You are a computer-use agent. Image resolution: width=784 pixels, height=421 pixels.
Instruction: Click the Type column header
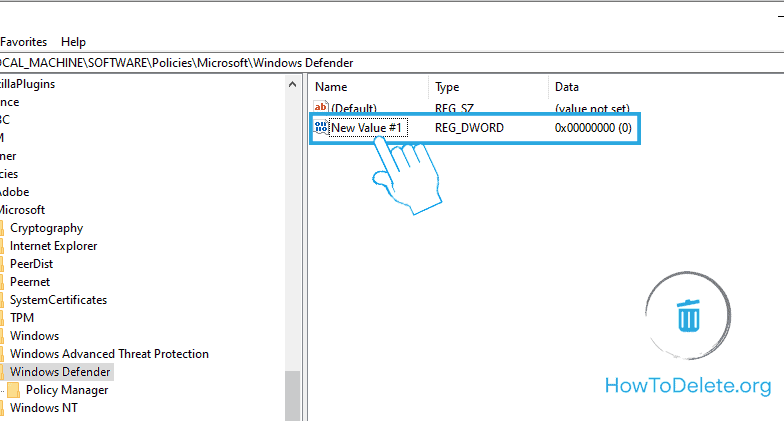447,87
